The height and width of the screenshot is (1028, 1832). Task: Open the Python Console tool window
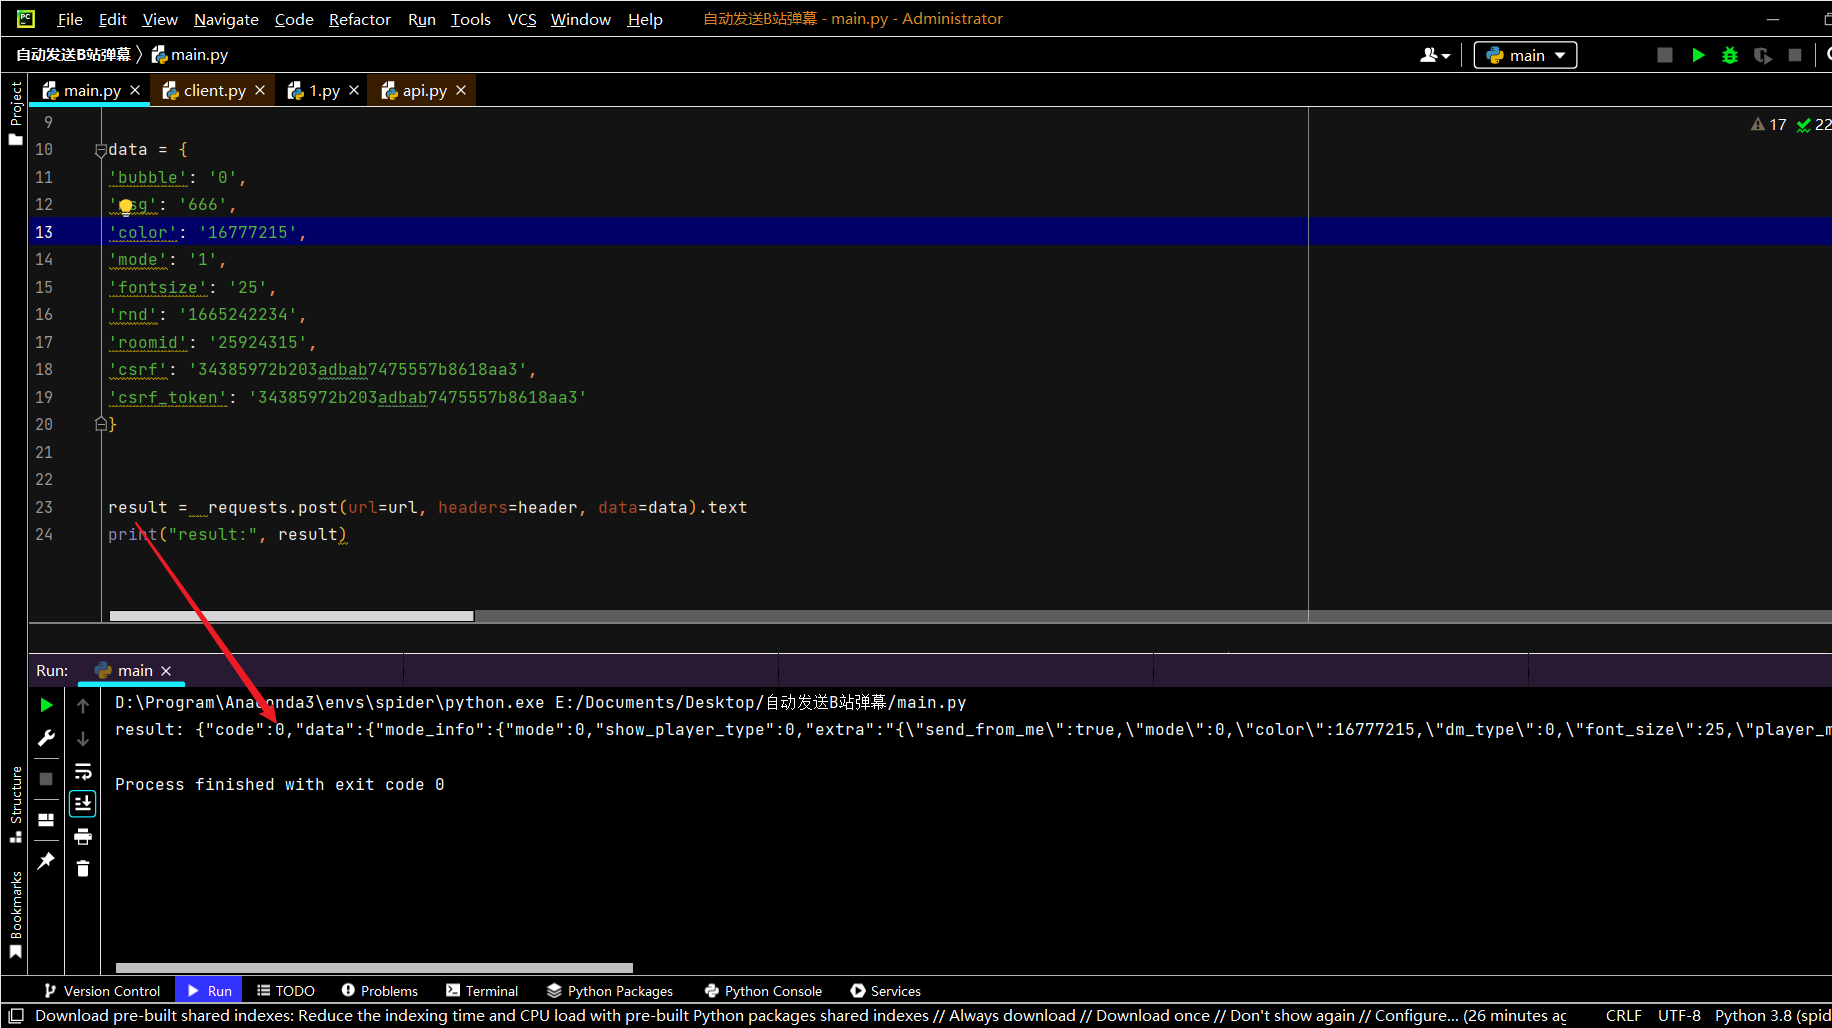point(763,991)
